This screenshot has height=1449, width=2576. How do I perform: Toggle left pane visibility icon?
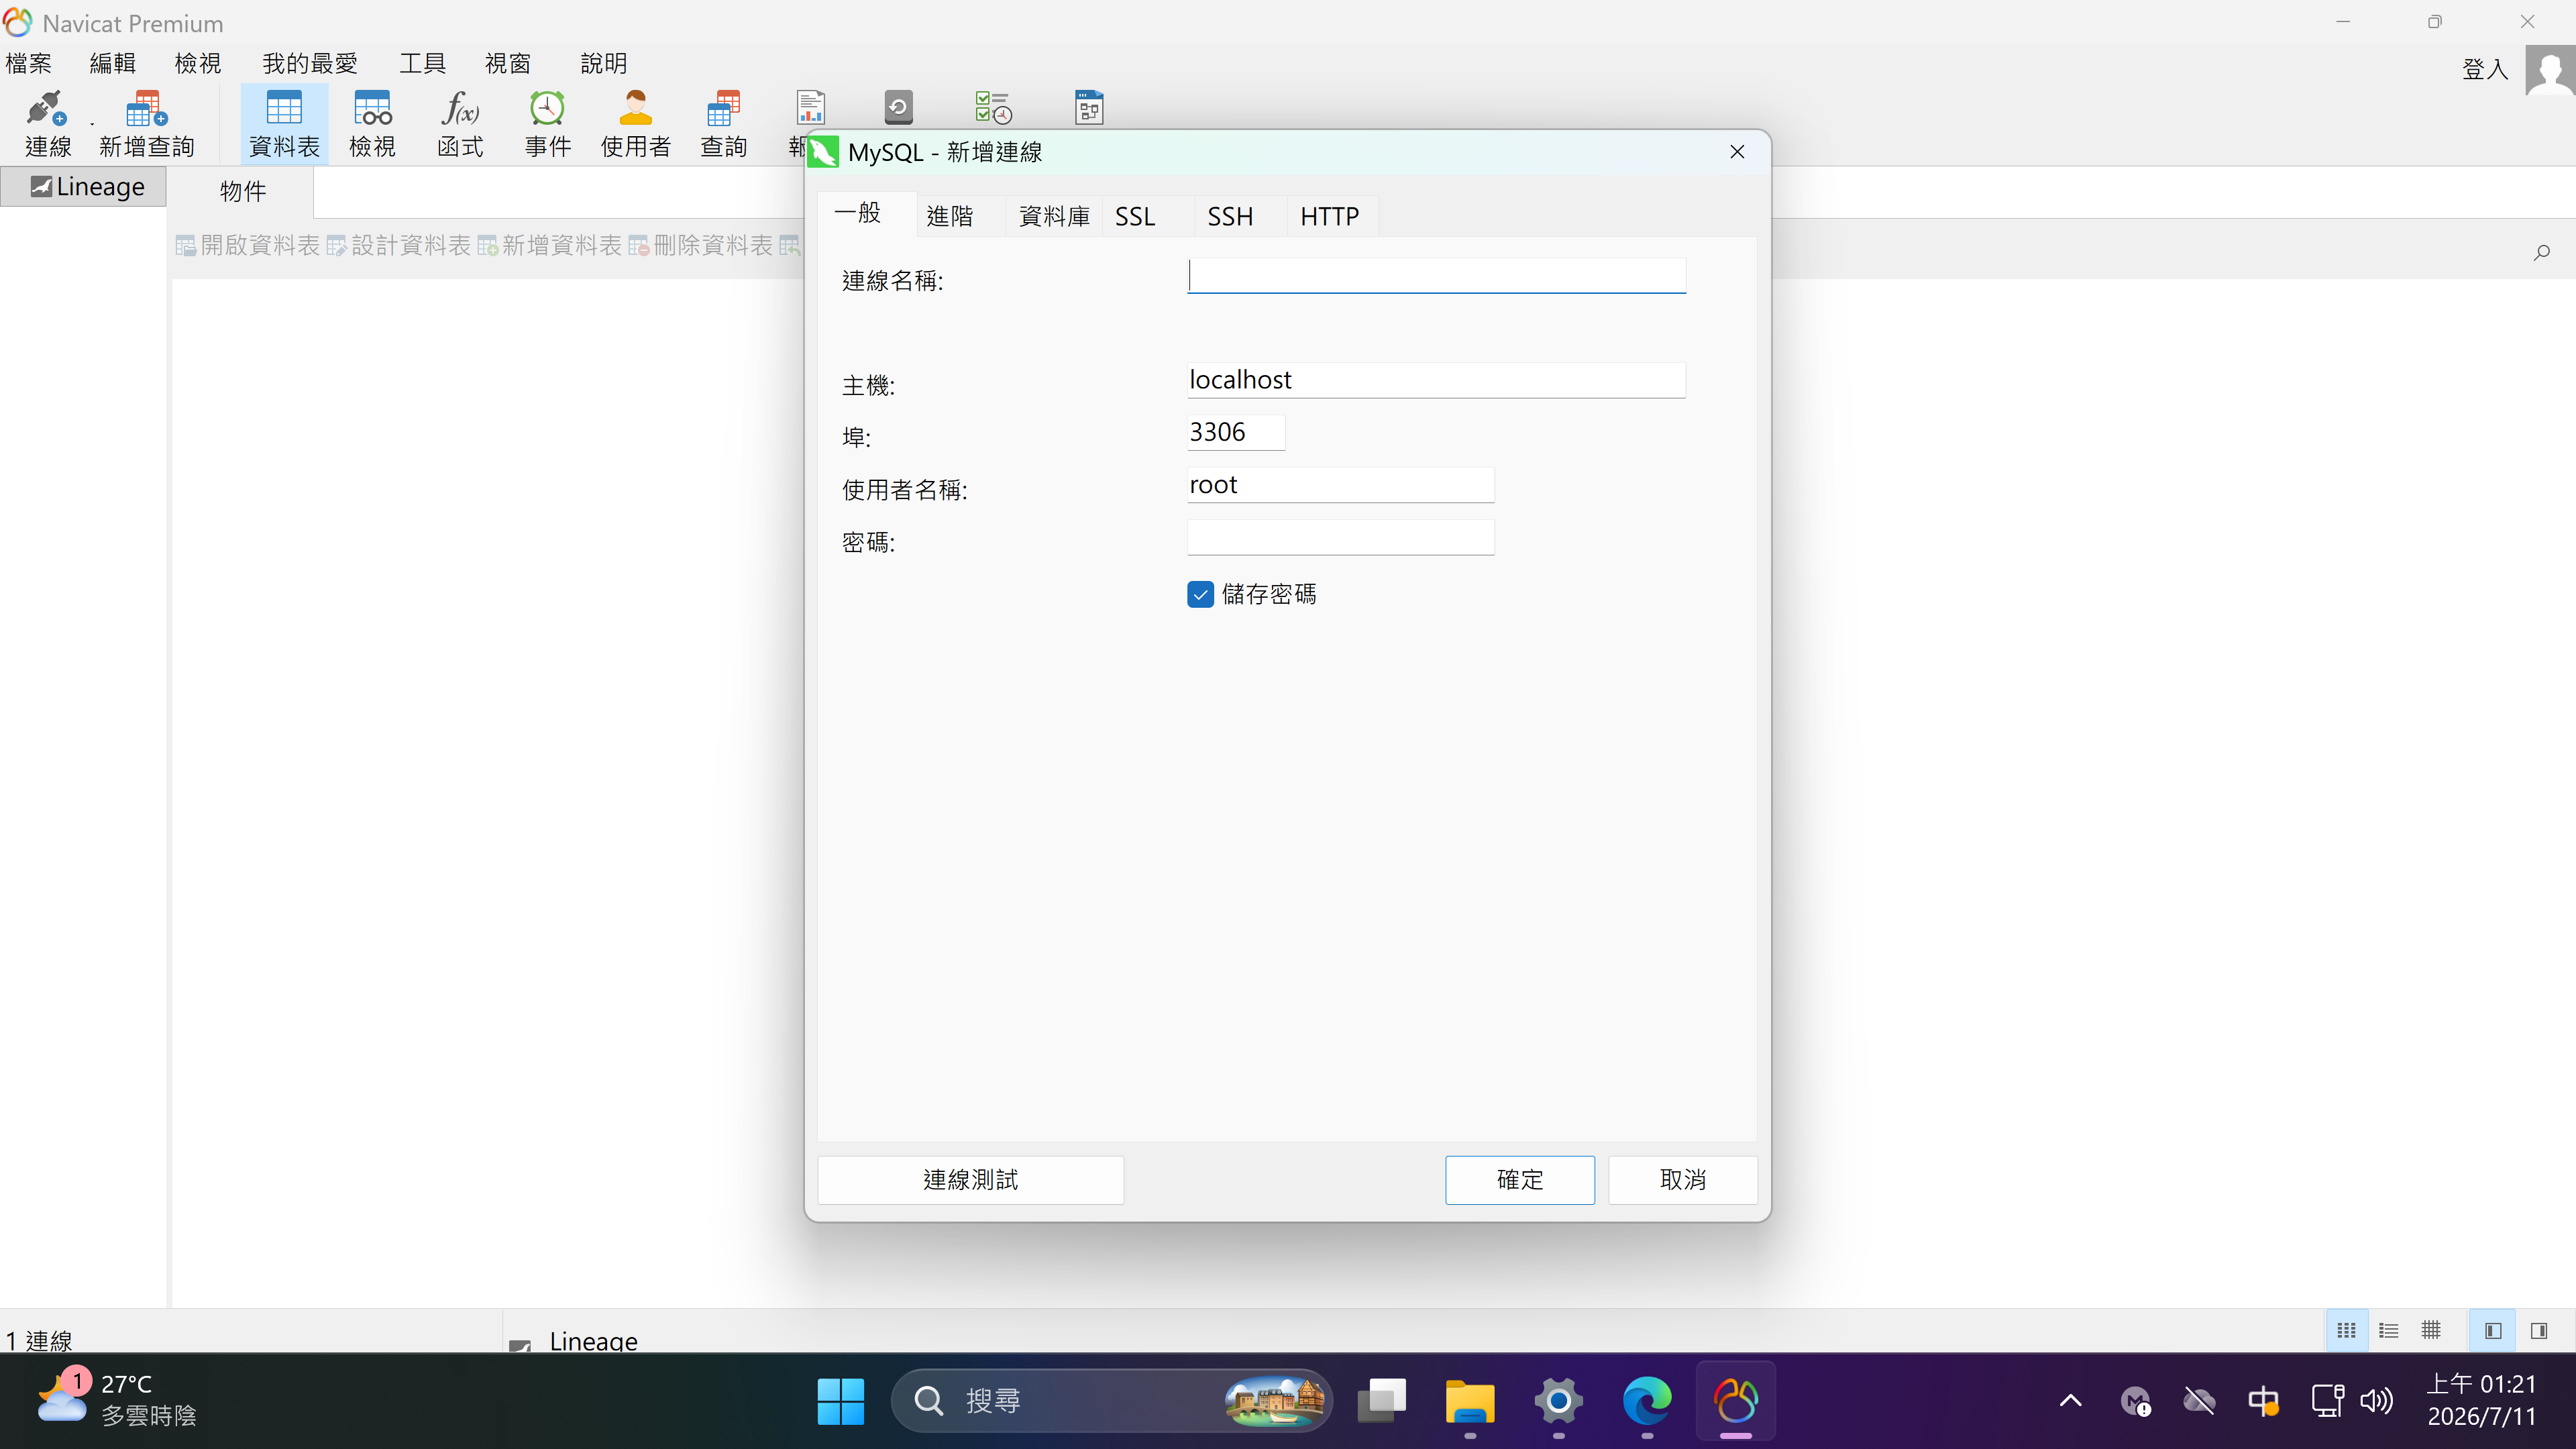pyautogui.click(x=2492, y=1330)
